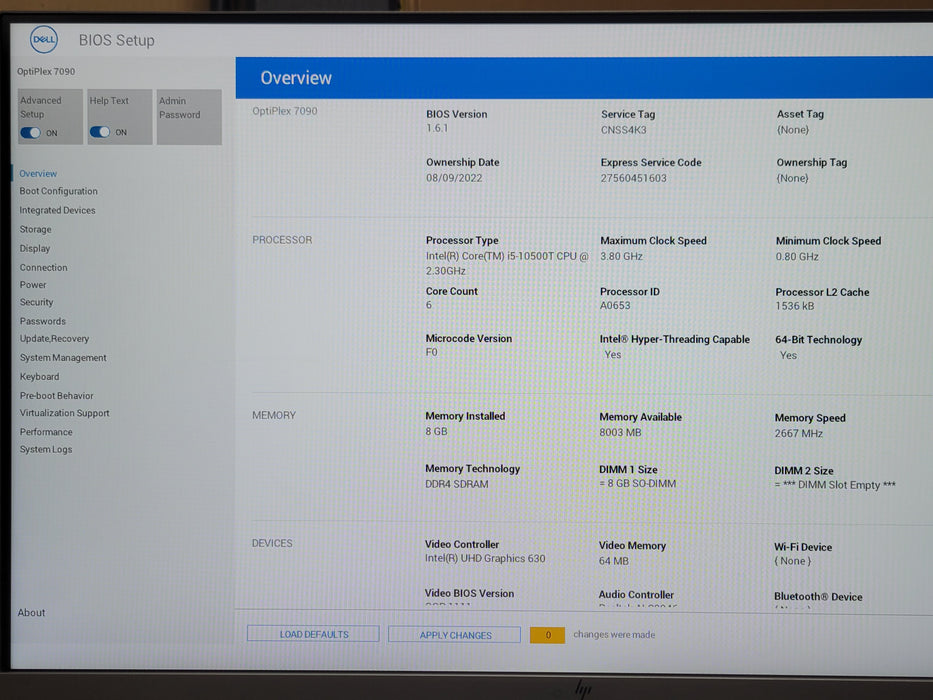This screenshot has width=933, height=700.
Task: Open the Security section
Action: click(36, 302)
